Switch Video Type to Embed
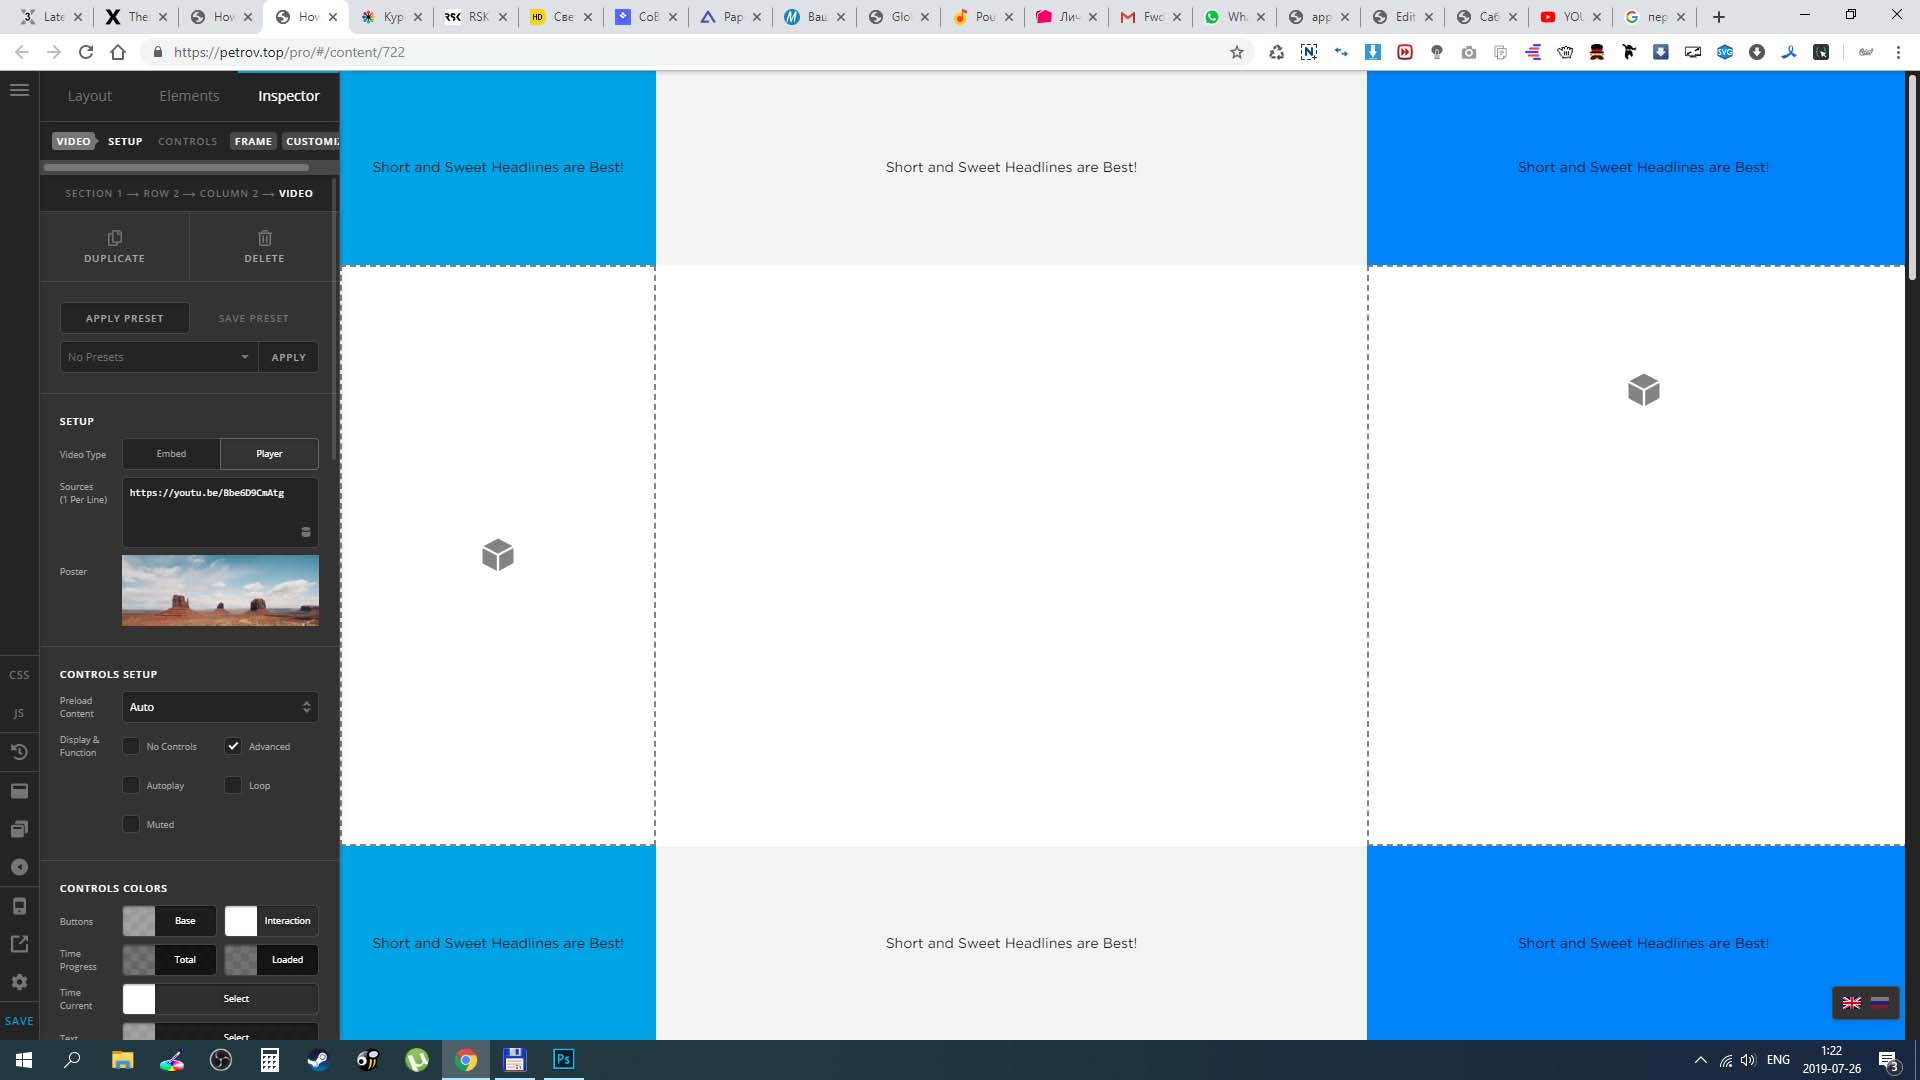The height and width of the screenshot is (1080, 1920). 171,454
